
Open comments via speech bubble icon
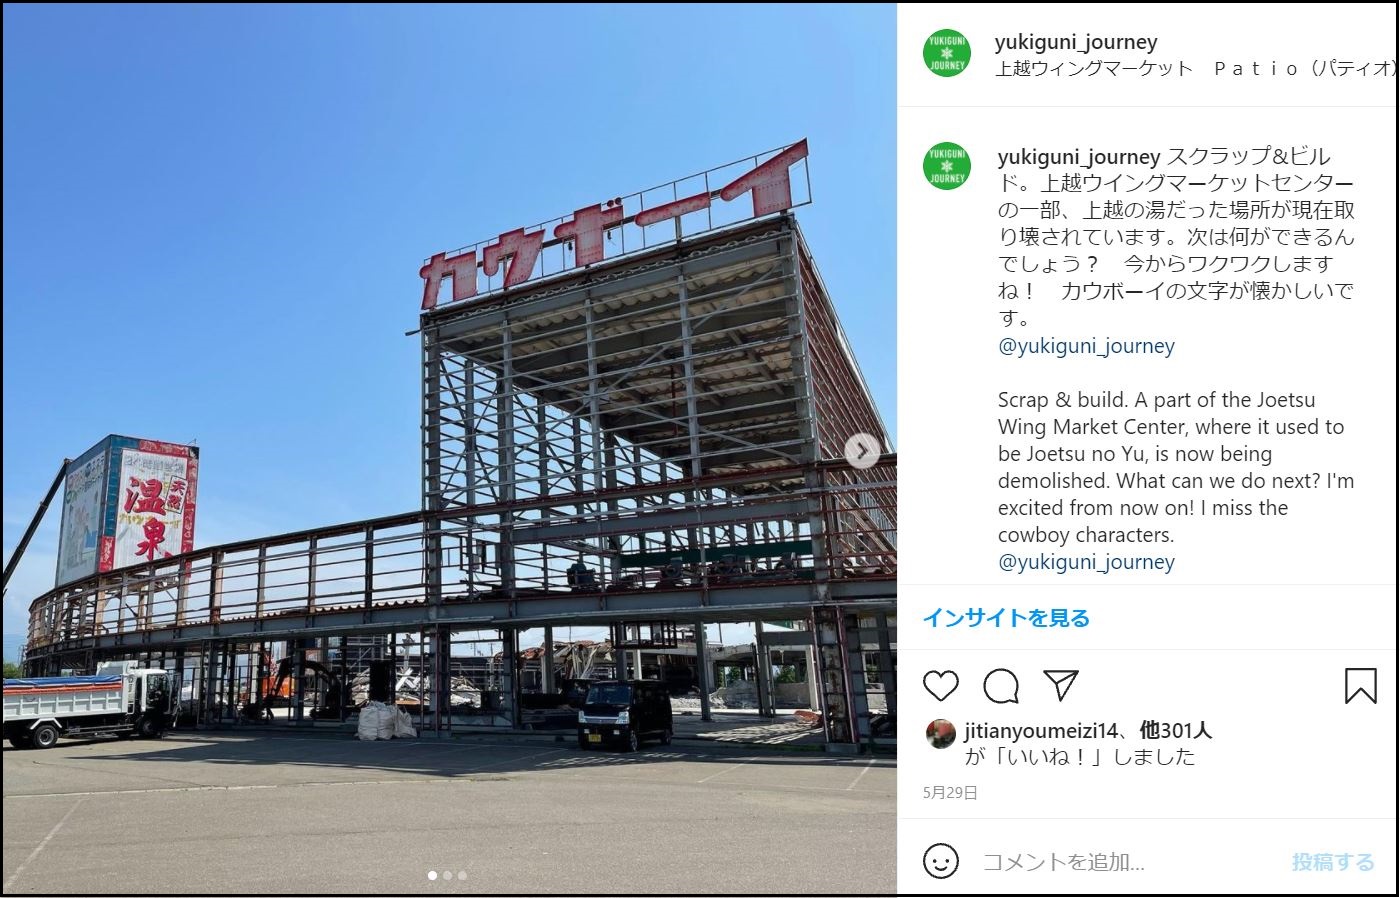(1000, 686)
